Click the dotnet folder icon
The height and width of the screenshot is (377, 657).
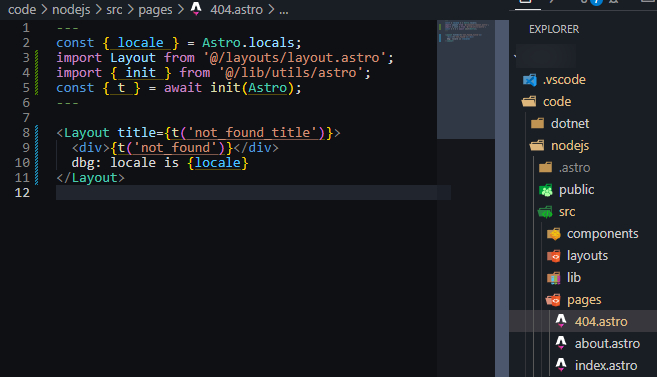tap(537, 124)
